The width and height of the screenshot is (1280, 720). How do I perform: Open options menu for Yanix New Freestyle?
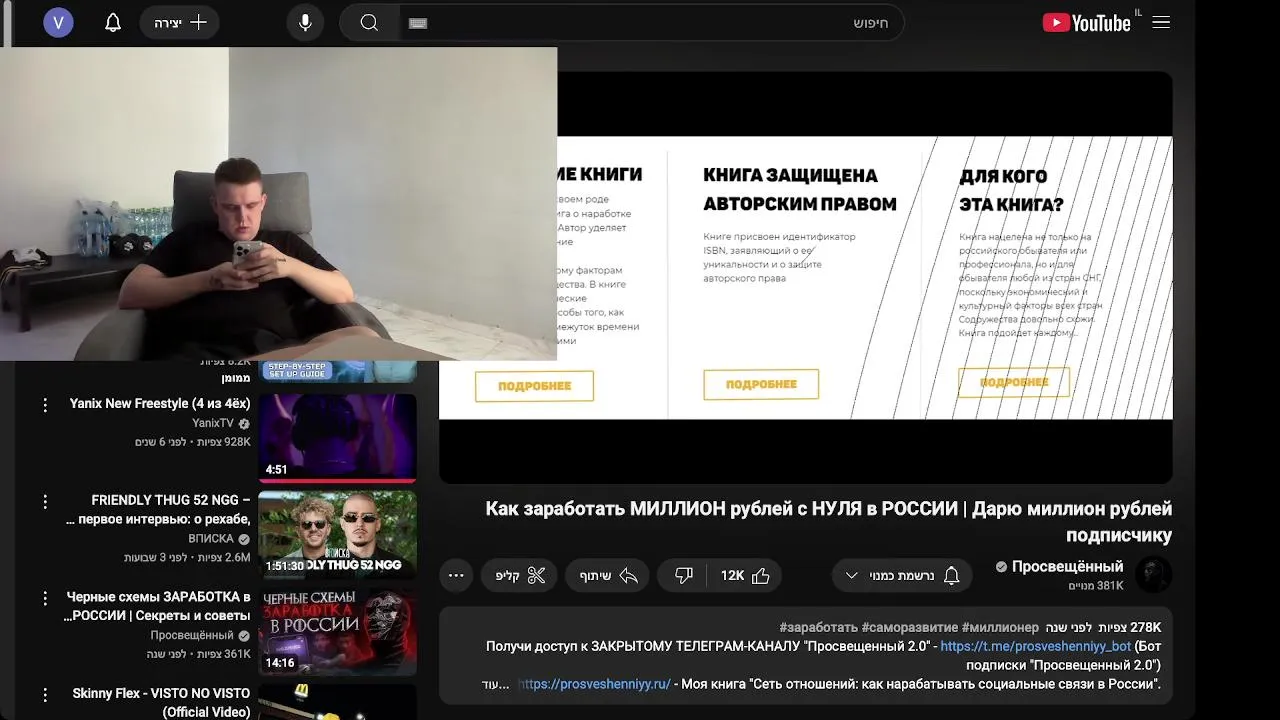pyautogui.click(x=45, y=405)
